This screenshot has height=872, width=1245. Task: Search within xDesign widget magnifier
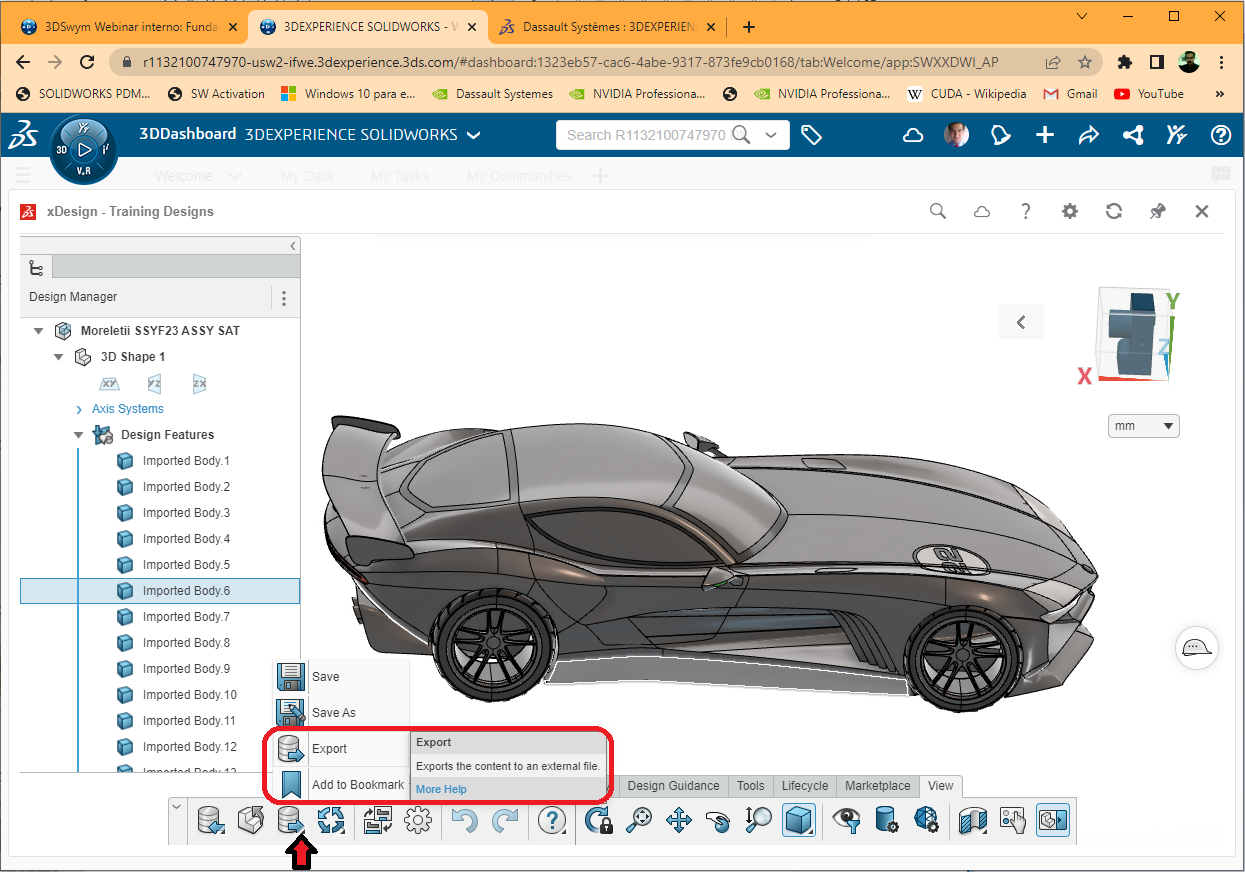[938, 211]
